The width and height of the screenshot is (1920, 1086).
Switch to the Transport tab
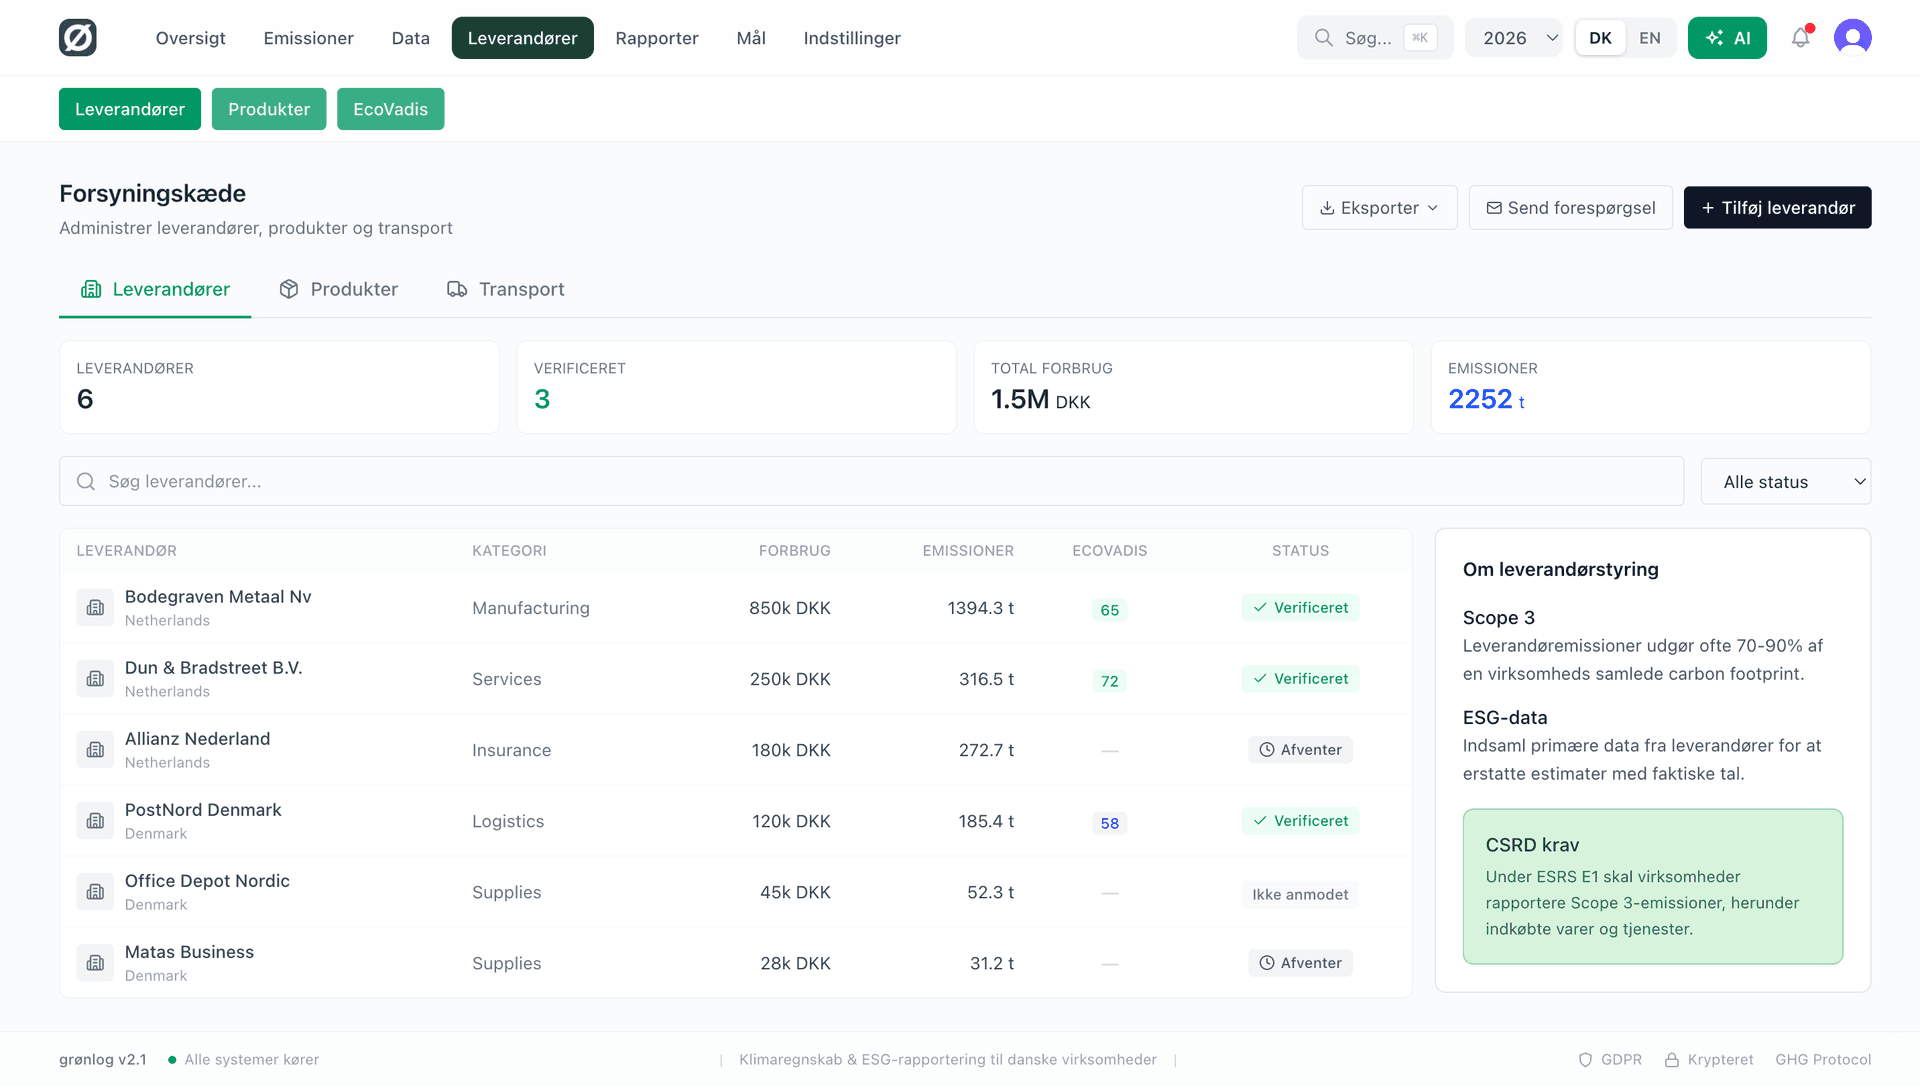[x=506, y=289]
